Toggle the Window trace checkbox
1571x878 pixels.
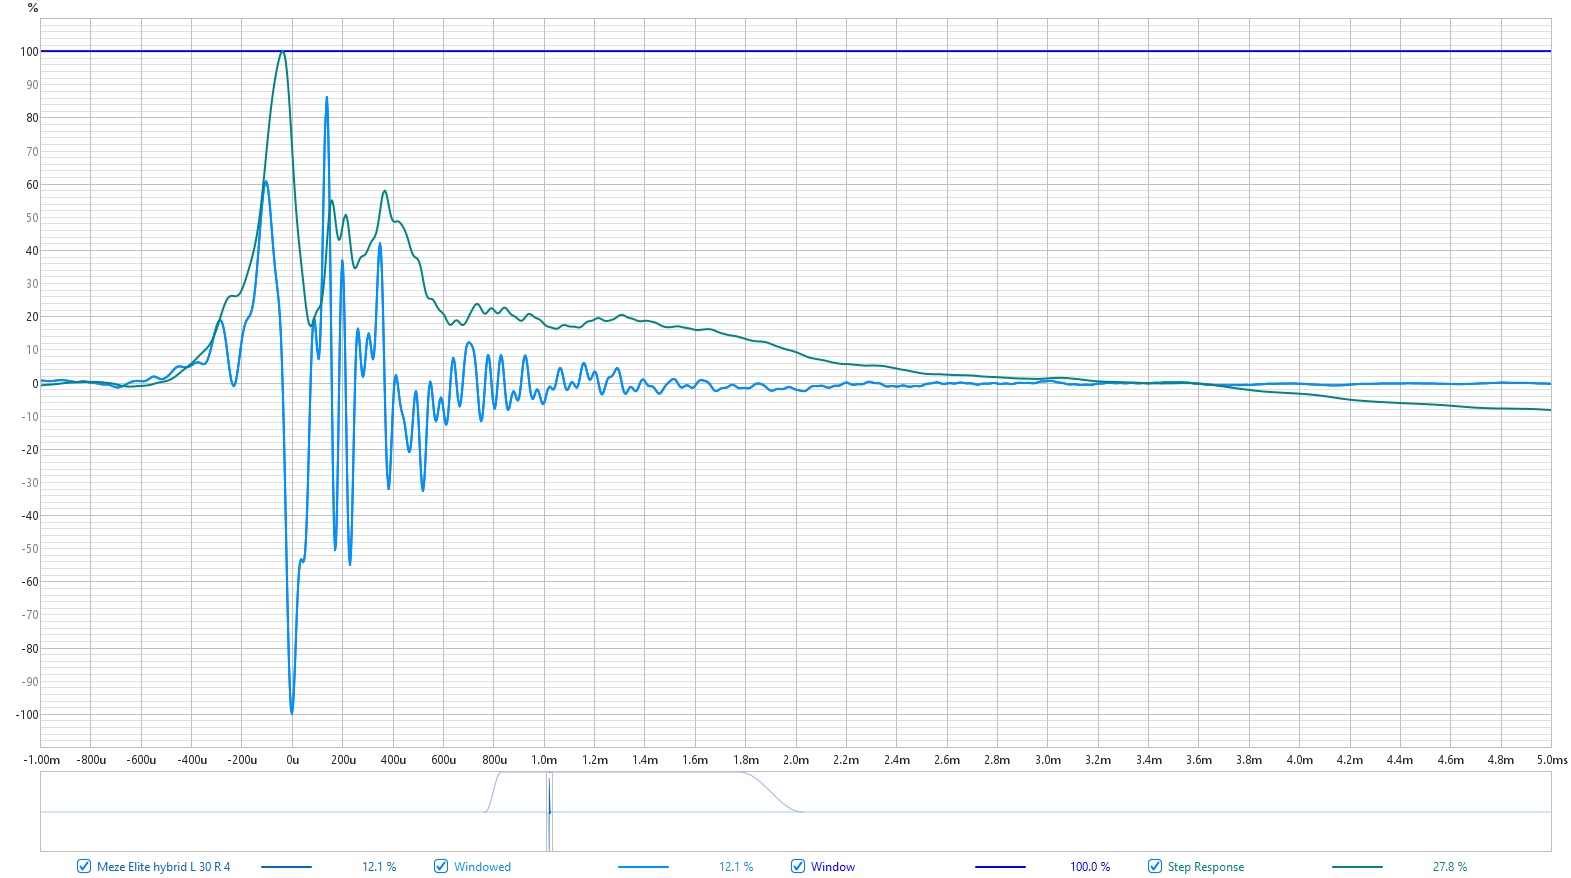click(x=798, y=866)
